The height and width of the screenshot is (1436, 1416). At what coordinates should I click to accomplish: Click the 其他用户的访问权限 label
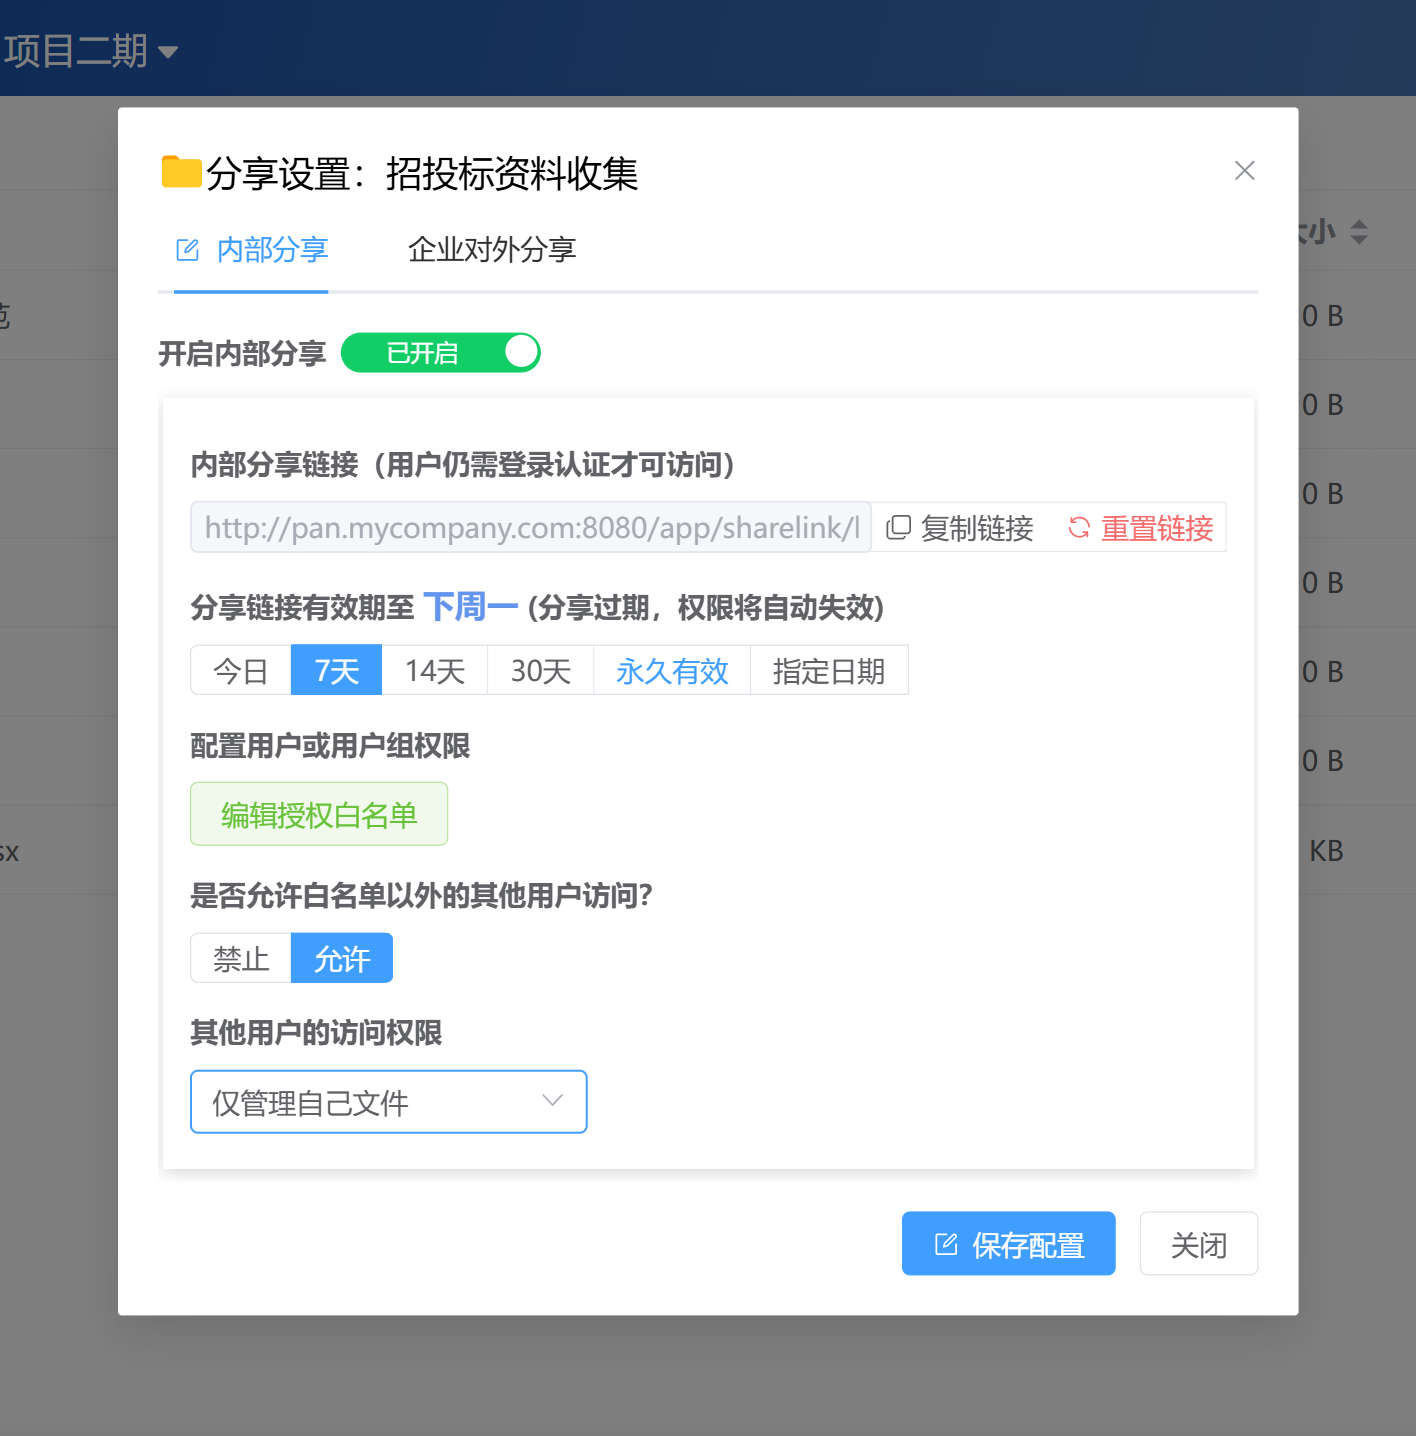click(x=316, y=1033)
